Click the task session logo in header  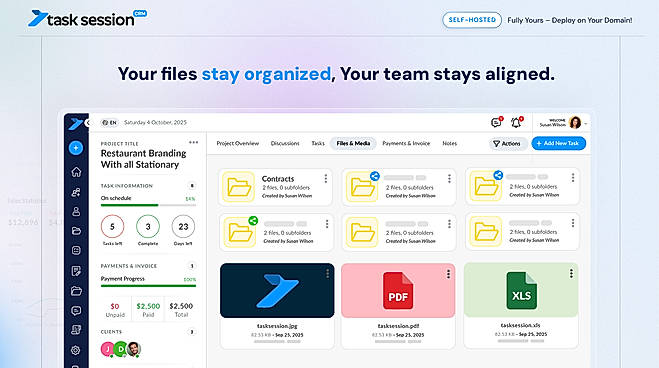coord(87,19)
